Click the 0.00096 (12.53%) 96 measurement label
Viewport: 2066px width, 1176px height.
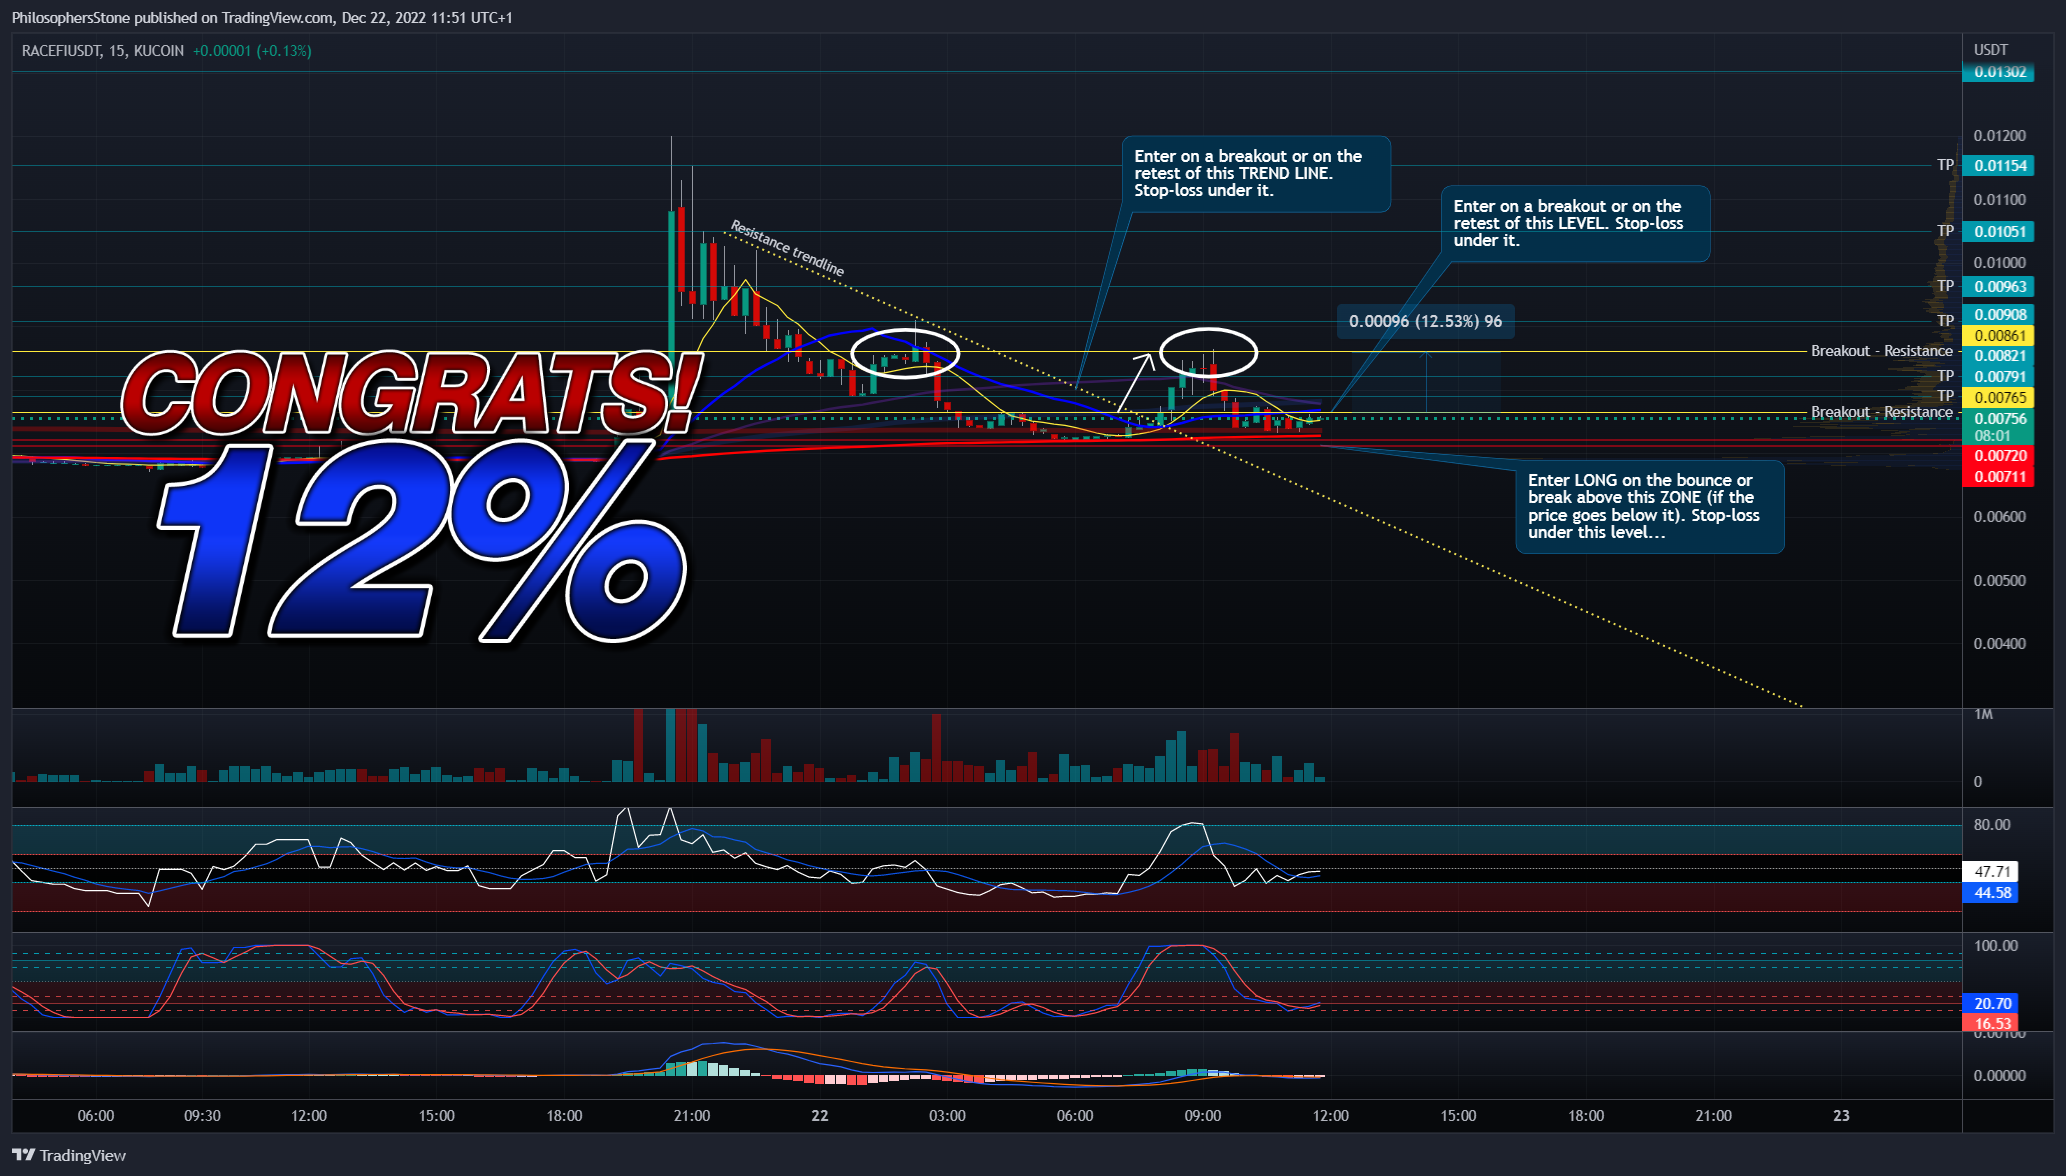1425,322
